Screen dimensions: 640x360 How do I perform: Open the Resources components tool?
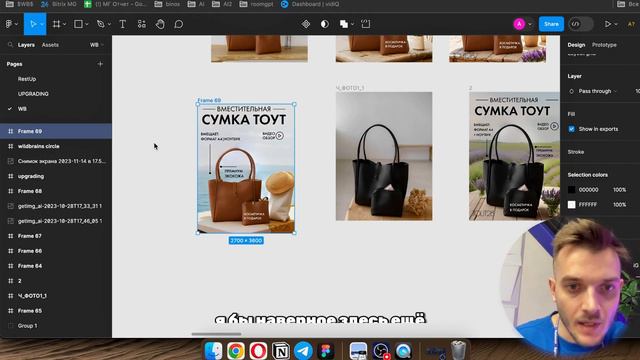pos(142,24)
